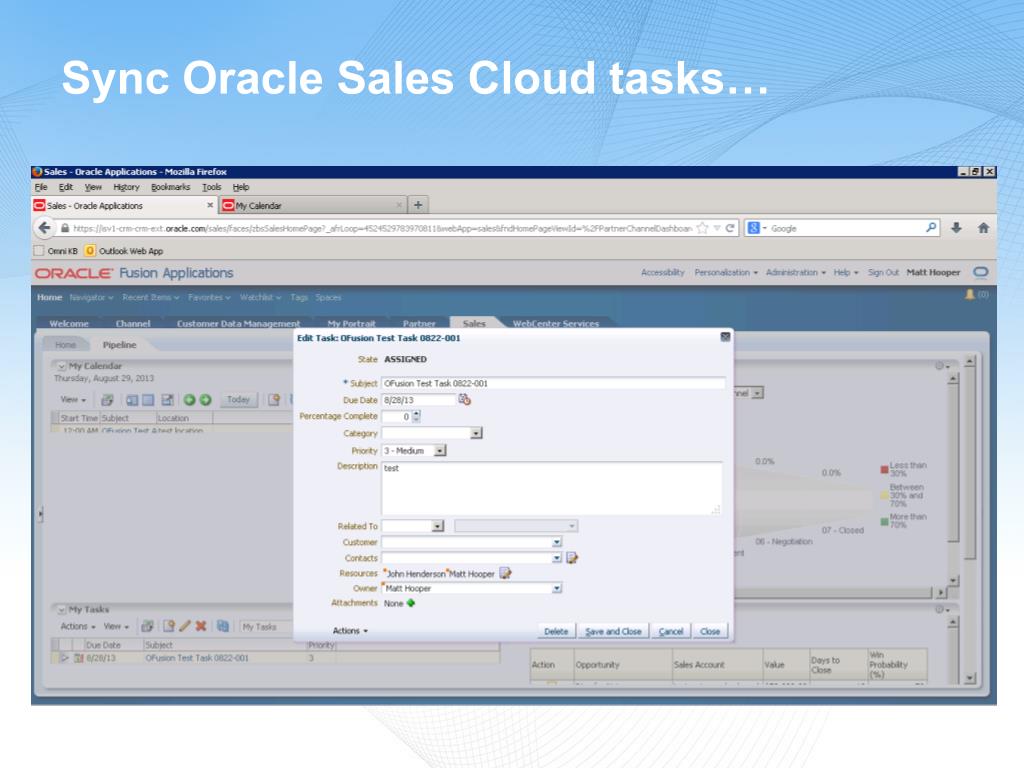Open the Owner dropdown showing Matt Hooper
This screenshot has height=768, width=1024.
point(556,588)
